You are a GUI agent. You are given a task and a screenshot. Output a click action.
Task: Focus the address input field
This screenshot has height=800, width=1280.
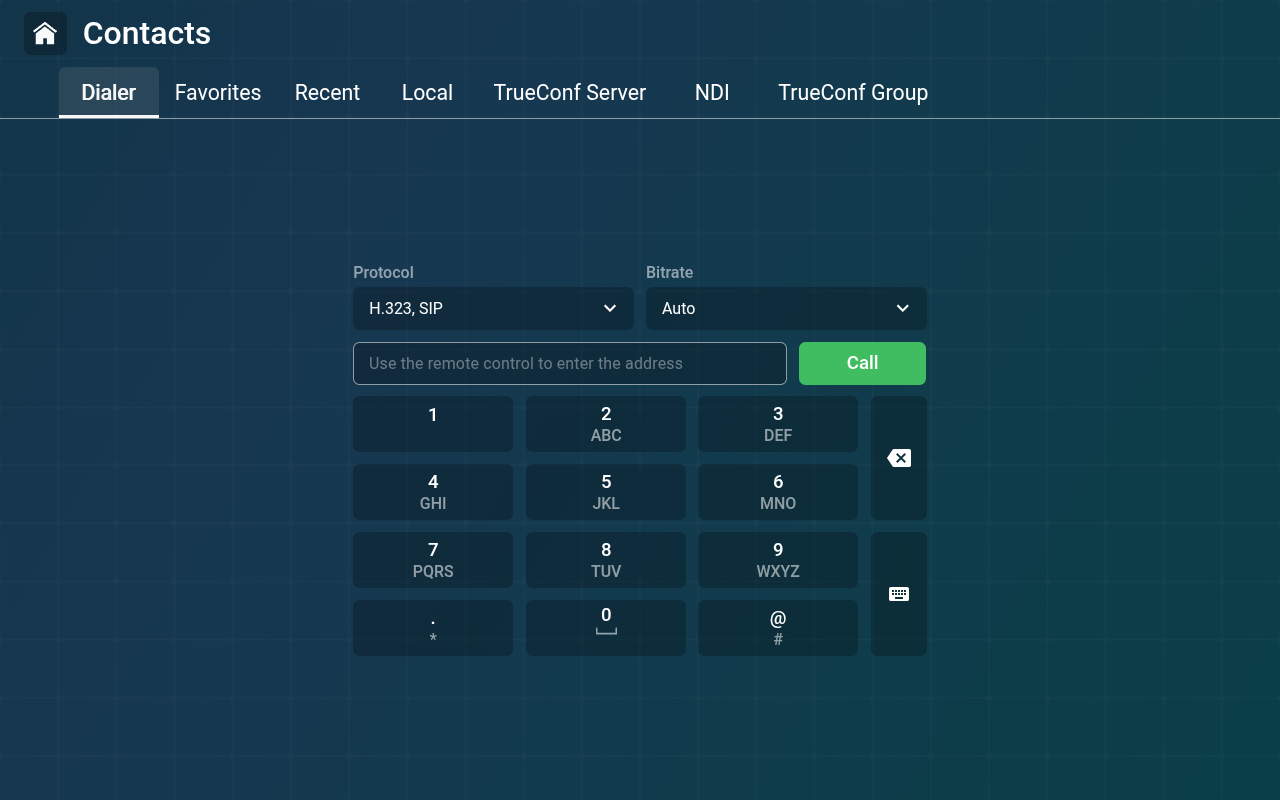pyautogui.click(x=570, y=363)
